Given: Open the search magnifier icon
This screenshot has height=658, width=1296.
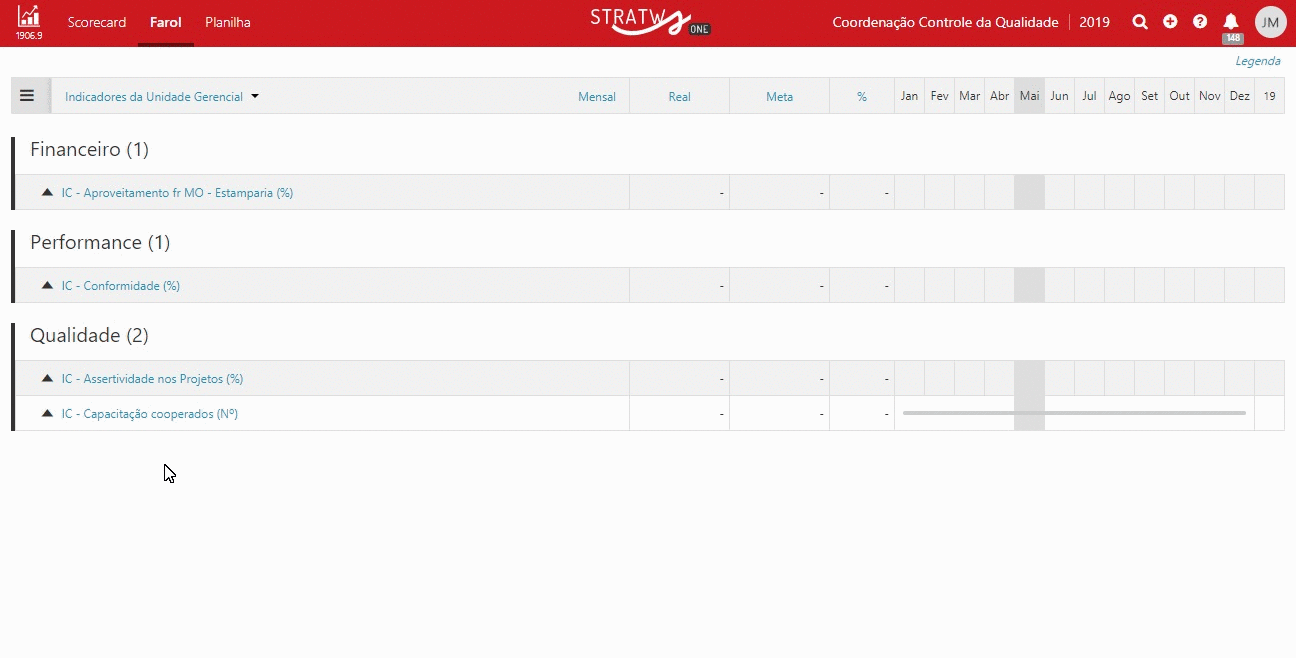Looking at the screenshot, I should click(1140, 22).
